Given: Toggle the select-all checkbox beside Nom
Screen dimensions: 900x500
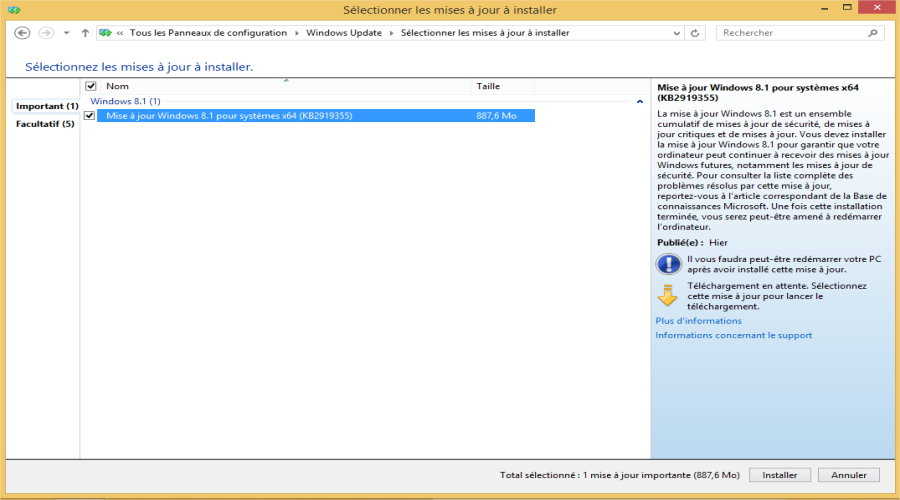Looking at the screenshot, I should coord(91,86).
